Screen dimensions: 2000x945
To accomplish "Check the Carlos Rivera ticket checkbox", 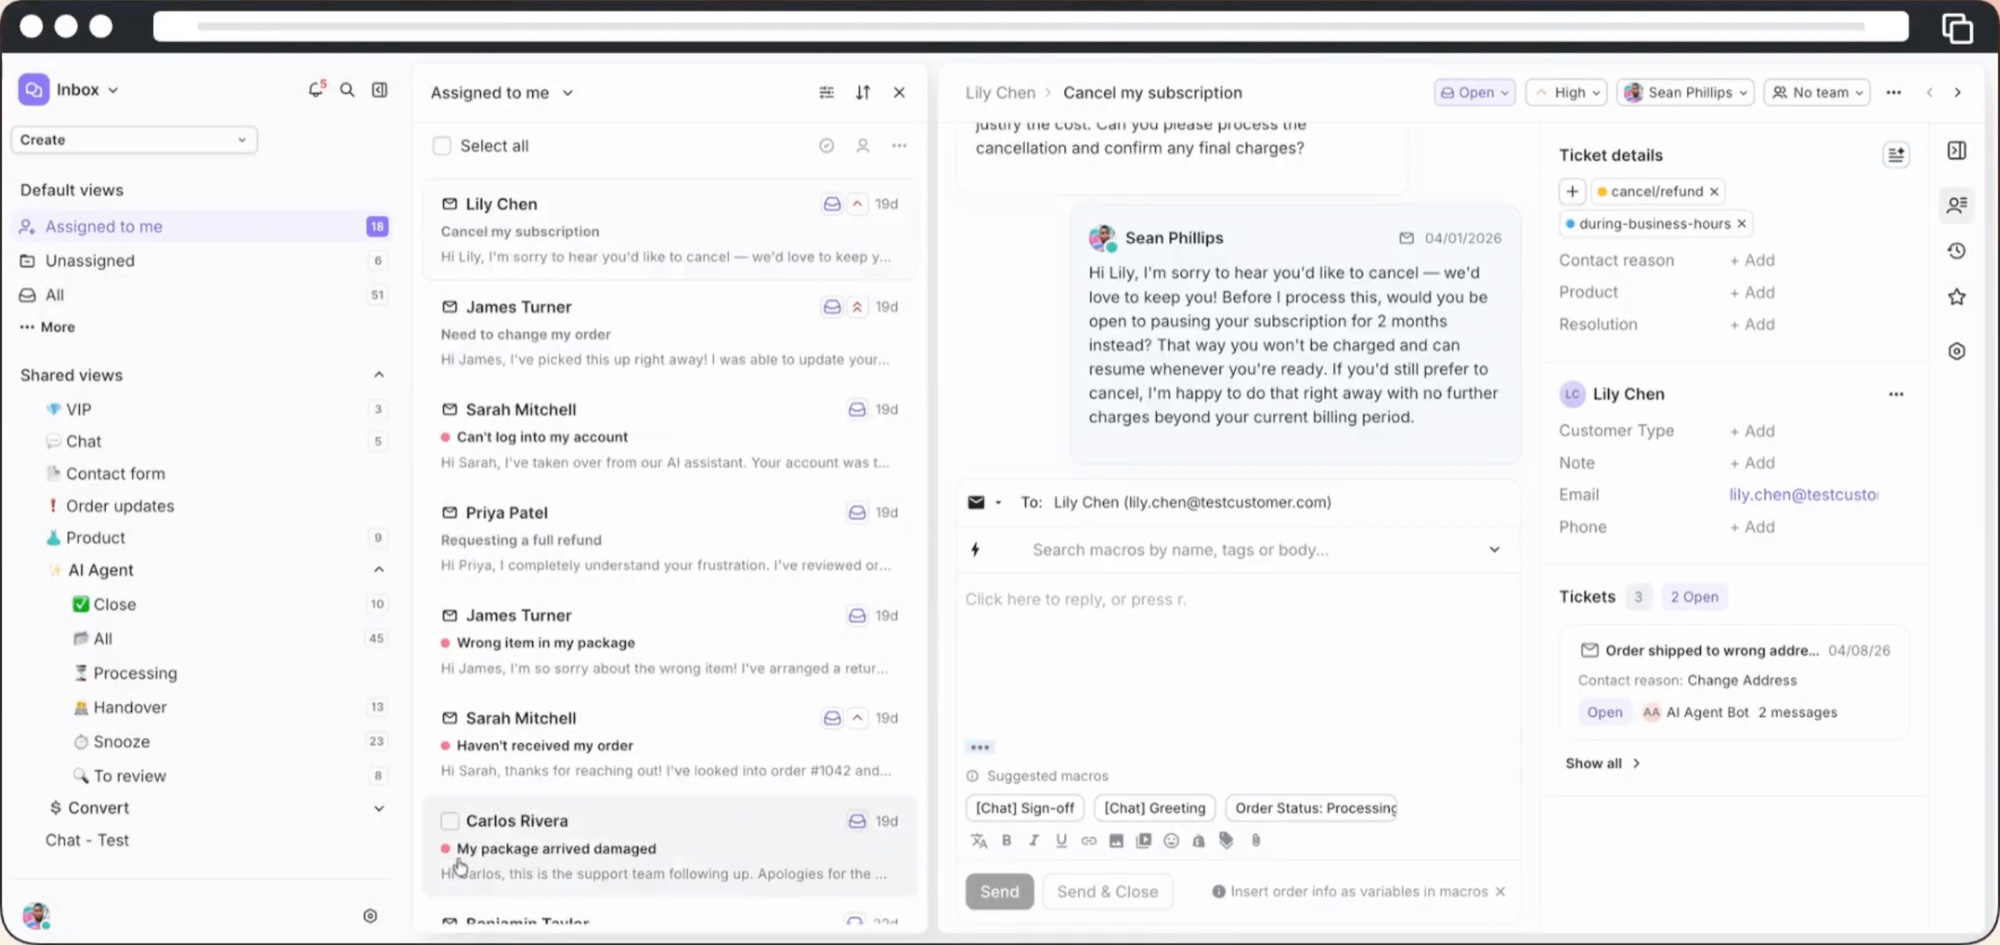I will click(450, 821).
